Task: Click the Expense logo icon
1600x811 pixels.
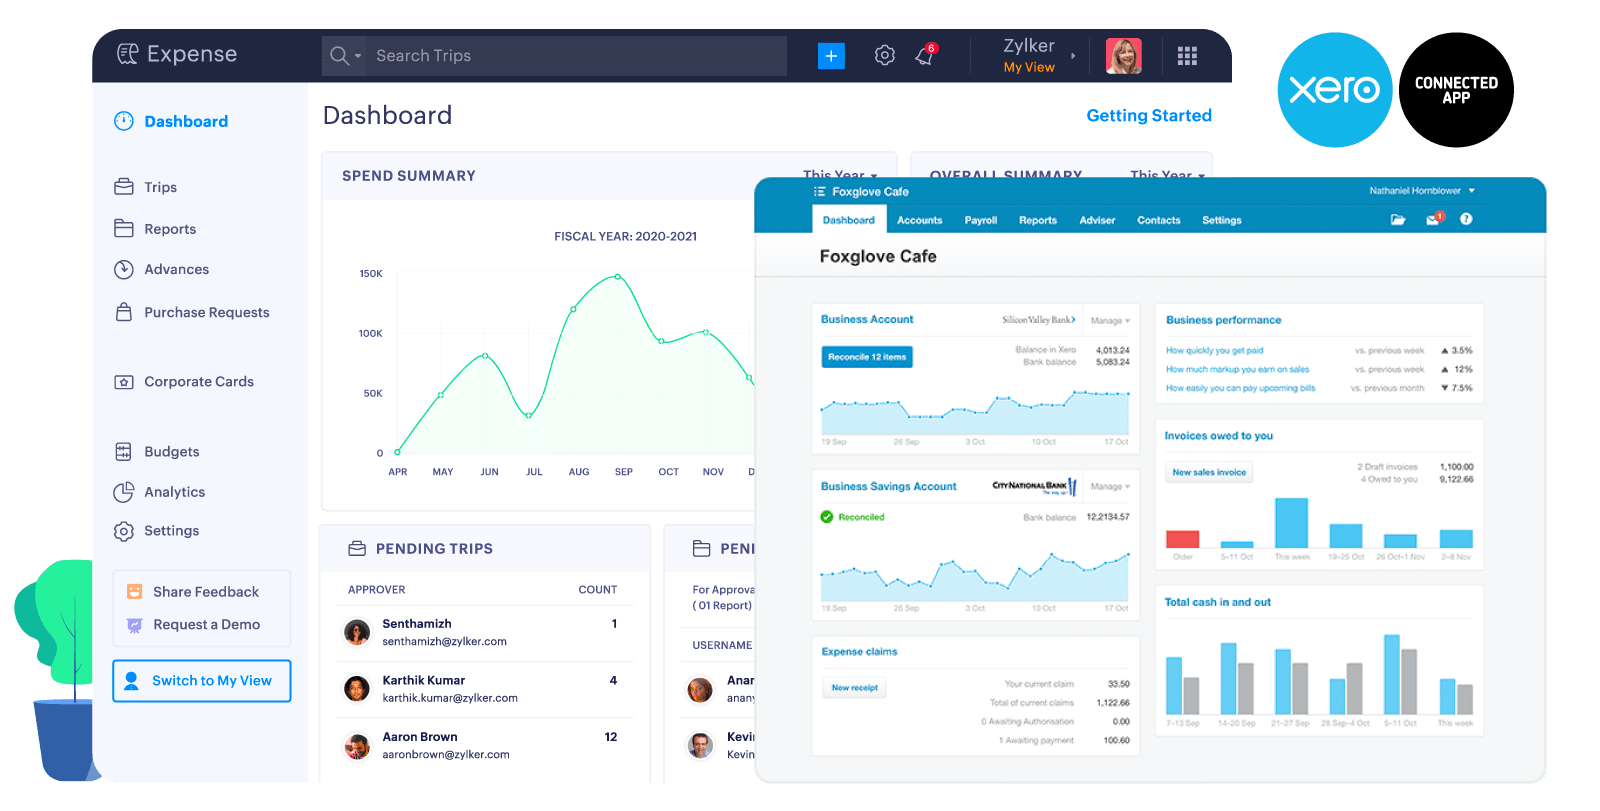Action: (x=127, y=54)
